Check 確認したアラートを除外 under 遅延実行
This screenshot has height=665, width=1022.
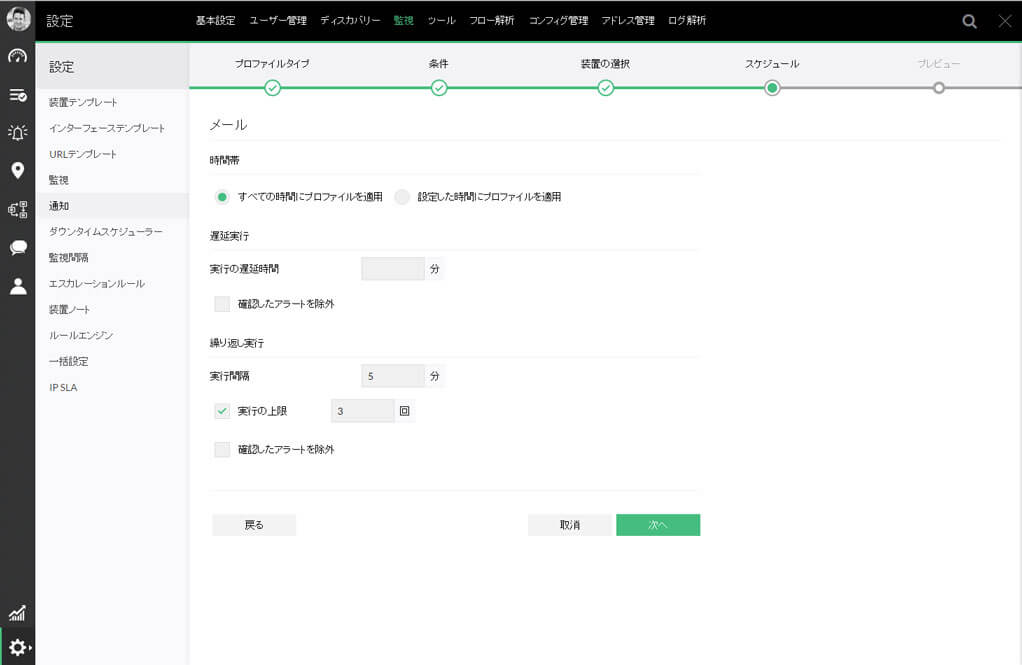point(222,304)
